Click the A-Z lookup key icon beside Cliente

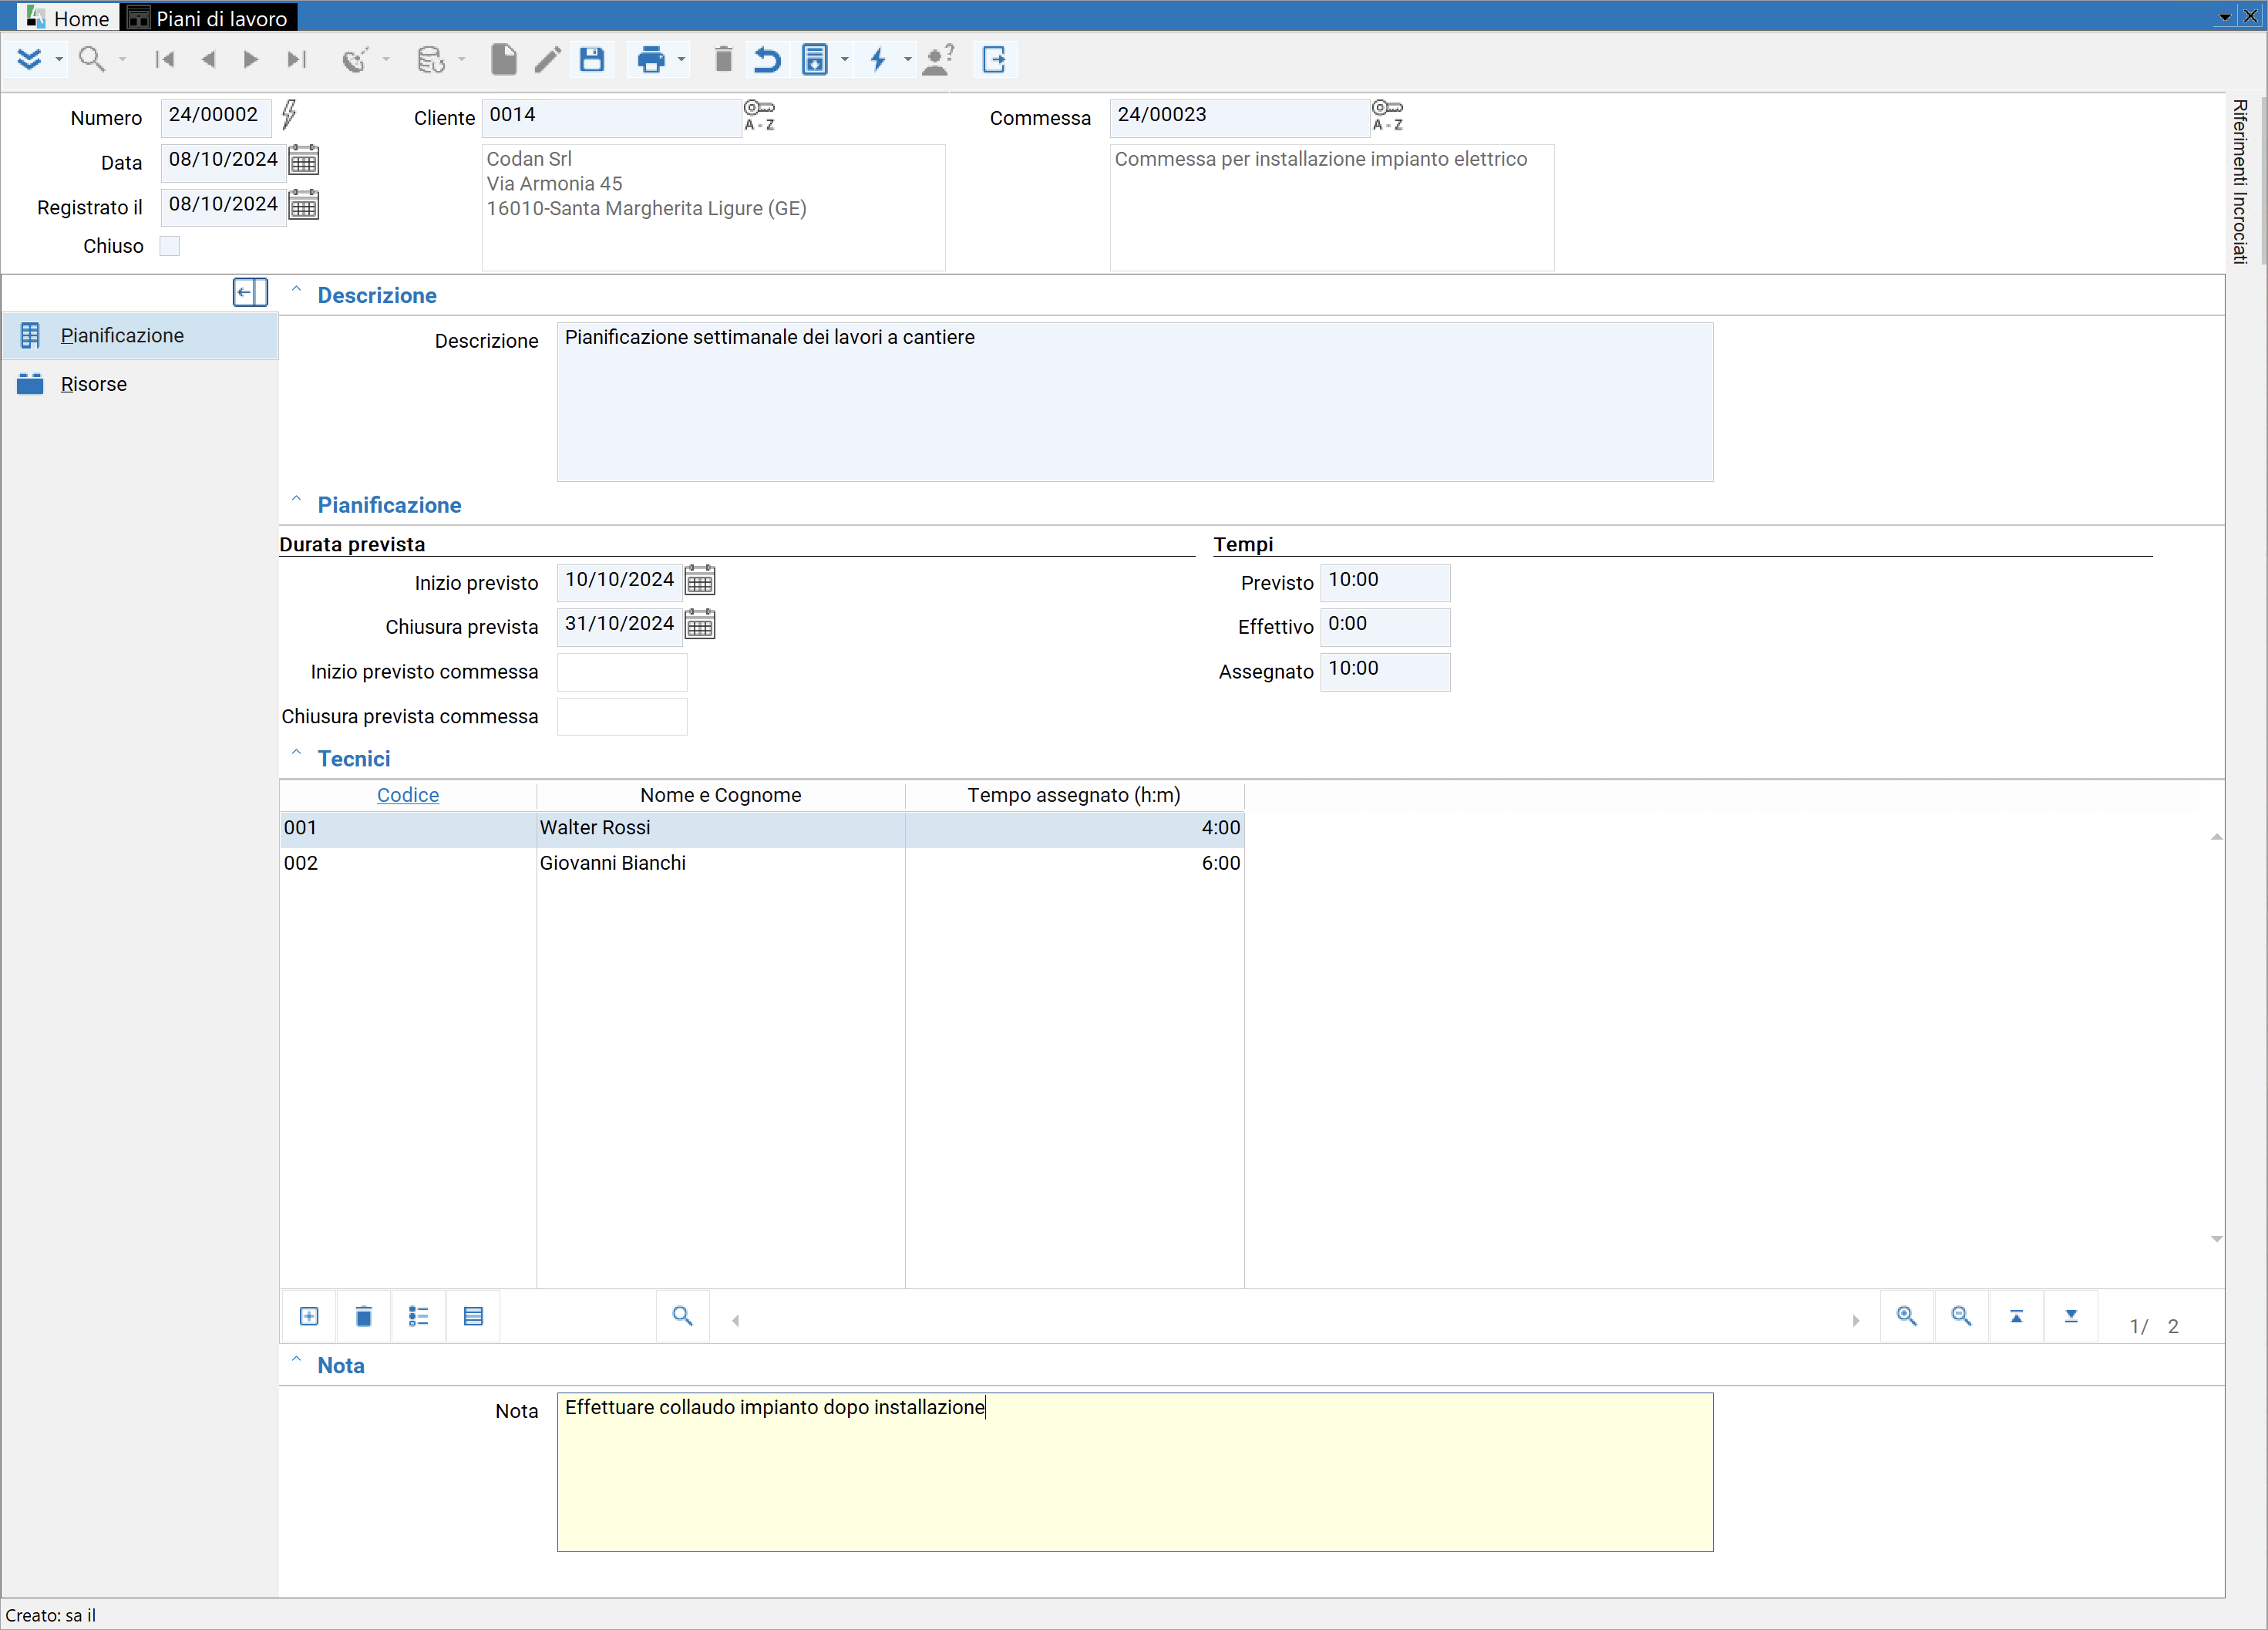[759, 116]
